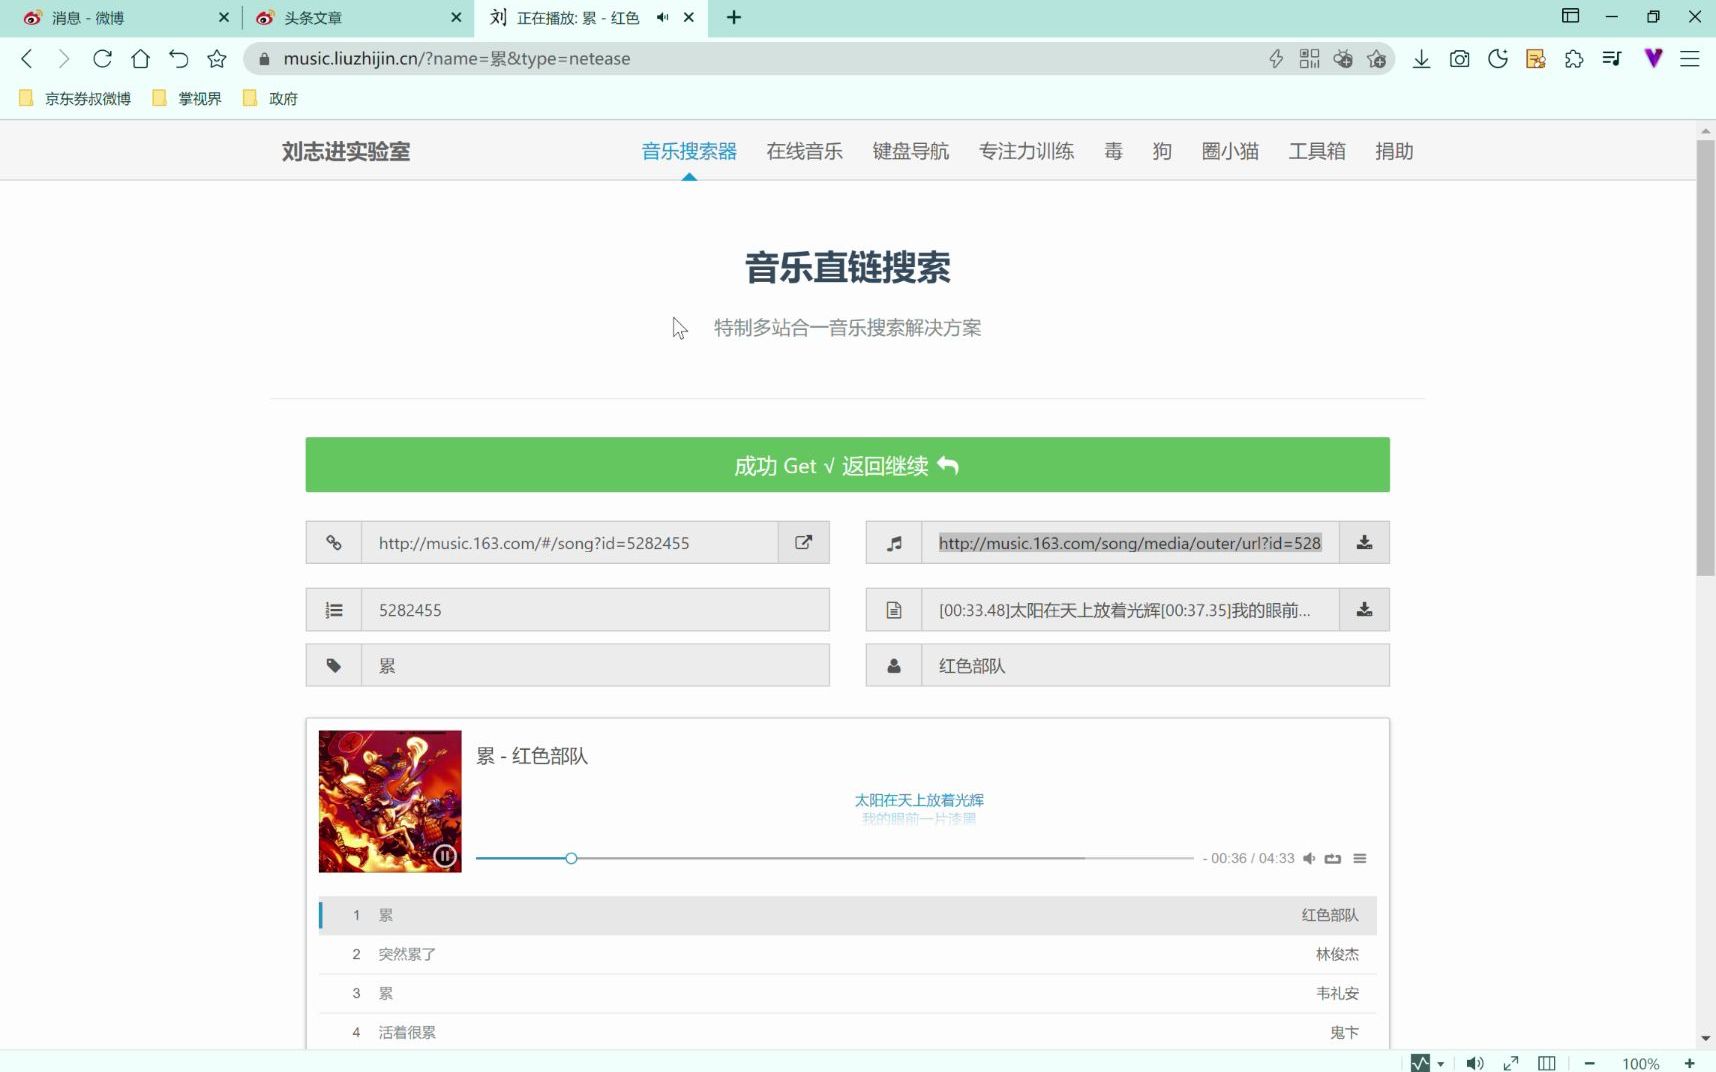This screenshot has width=1716, height=1072.
Task: Click the status bar fullscreen arrows icon
Action: pos(1511,1063)
